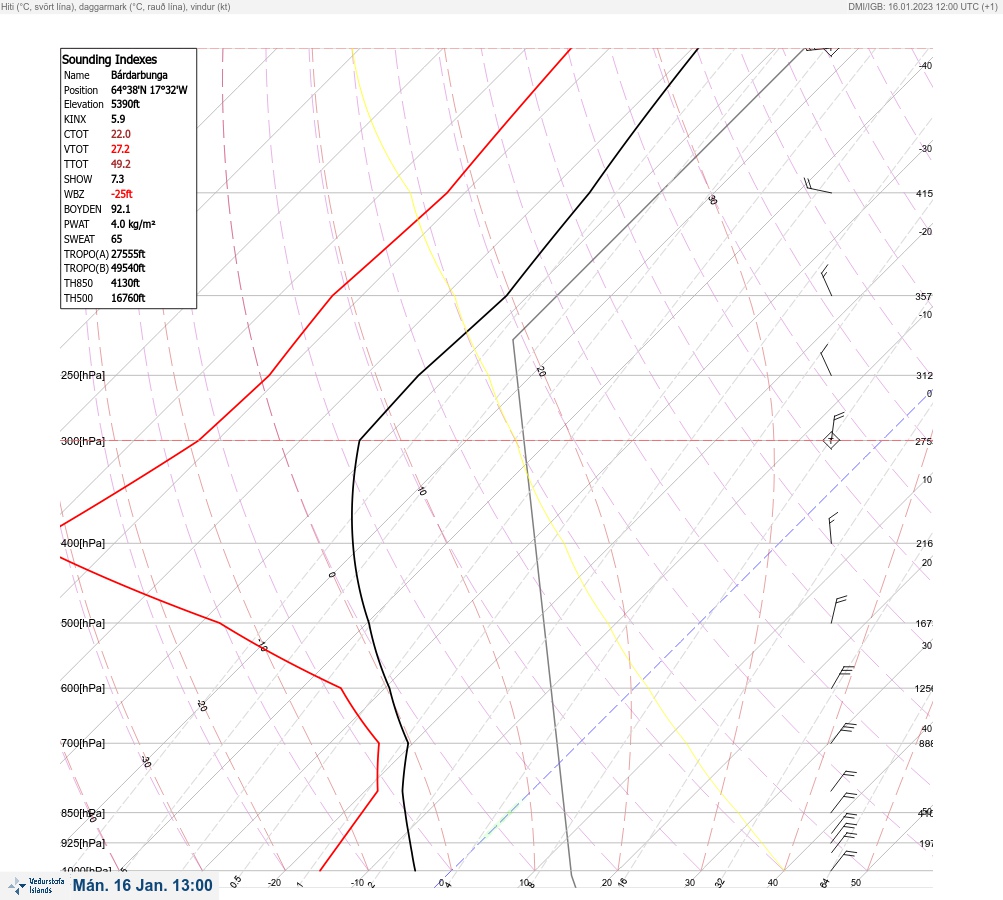Click the wind barb at 600 hPa level
The width and height of the screenshot is (1003, 900).
[842, 677]
